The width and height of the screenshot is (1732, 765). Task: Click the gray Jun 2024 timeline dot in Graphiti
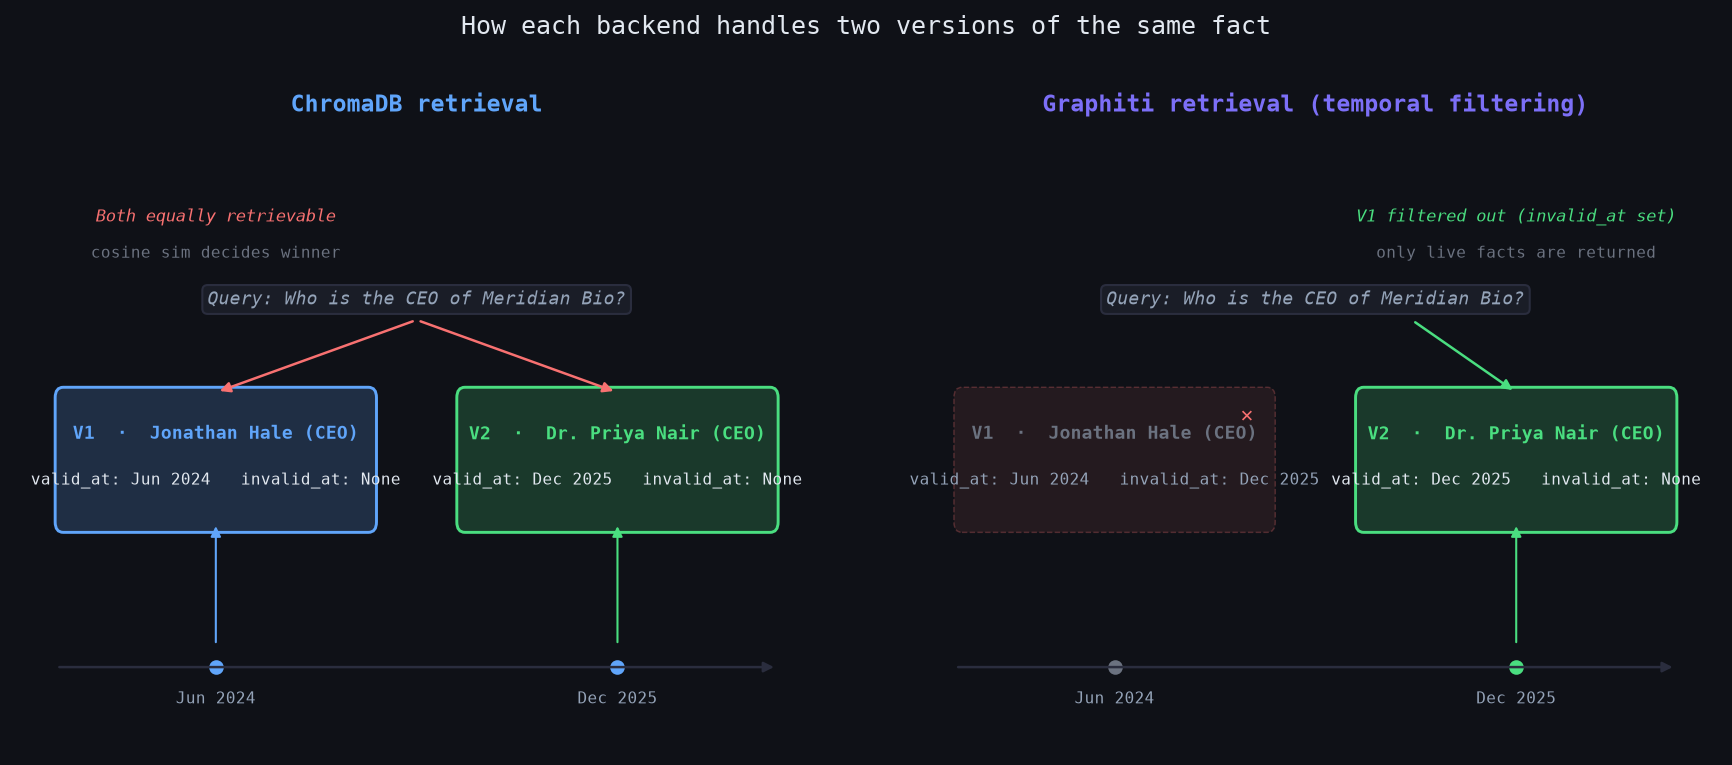coord(1115,667)
